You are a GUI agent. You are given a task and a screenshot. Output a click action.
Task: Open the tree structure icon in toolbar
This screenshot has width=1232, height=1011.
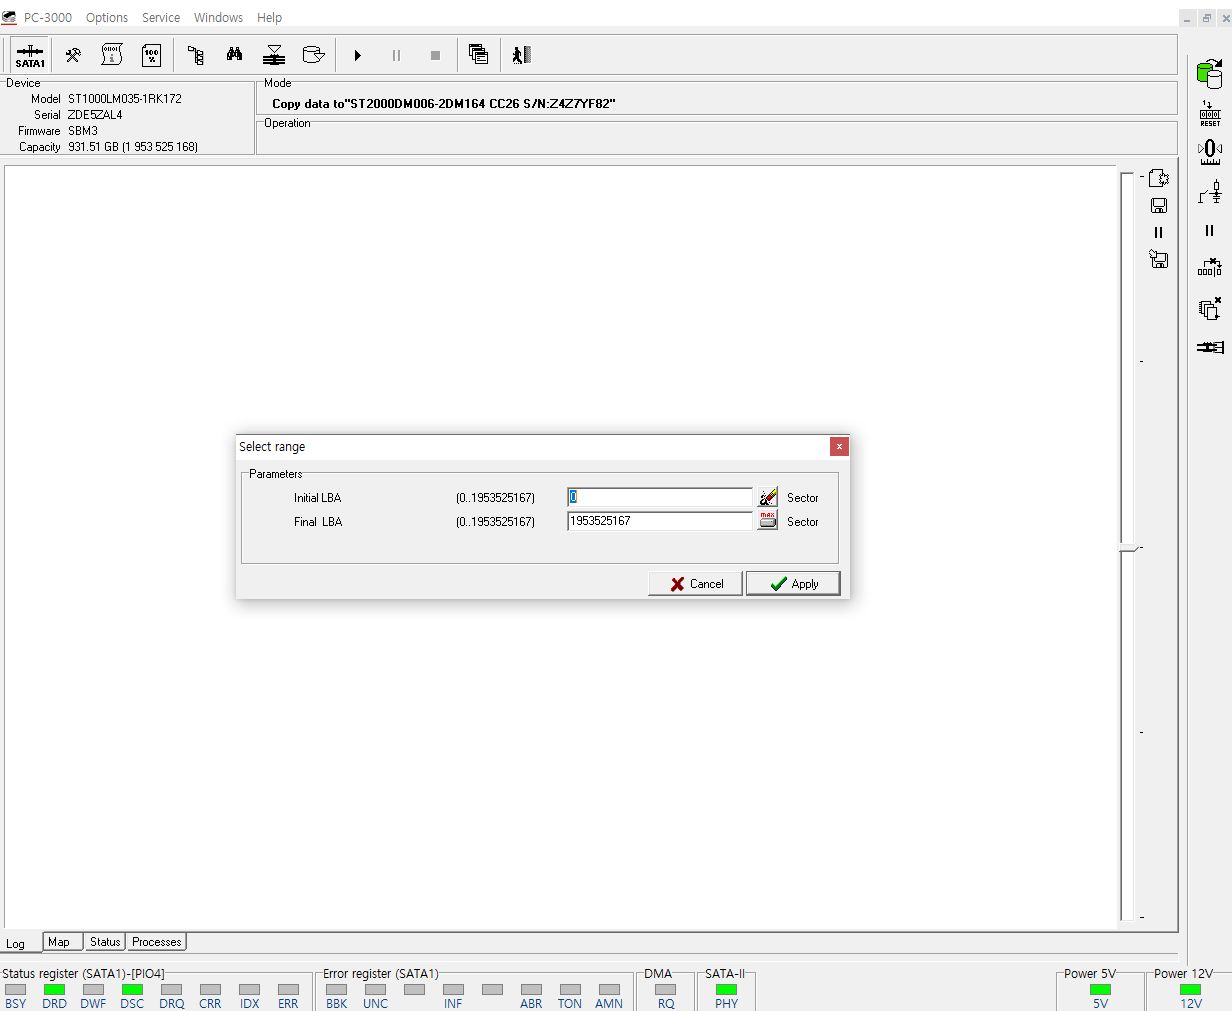click(196, 55)
